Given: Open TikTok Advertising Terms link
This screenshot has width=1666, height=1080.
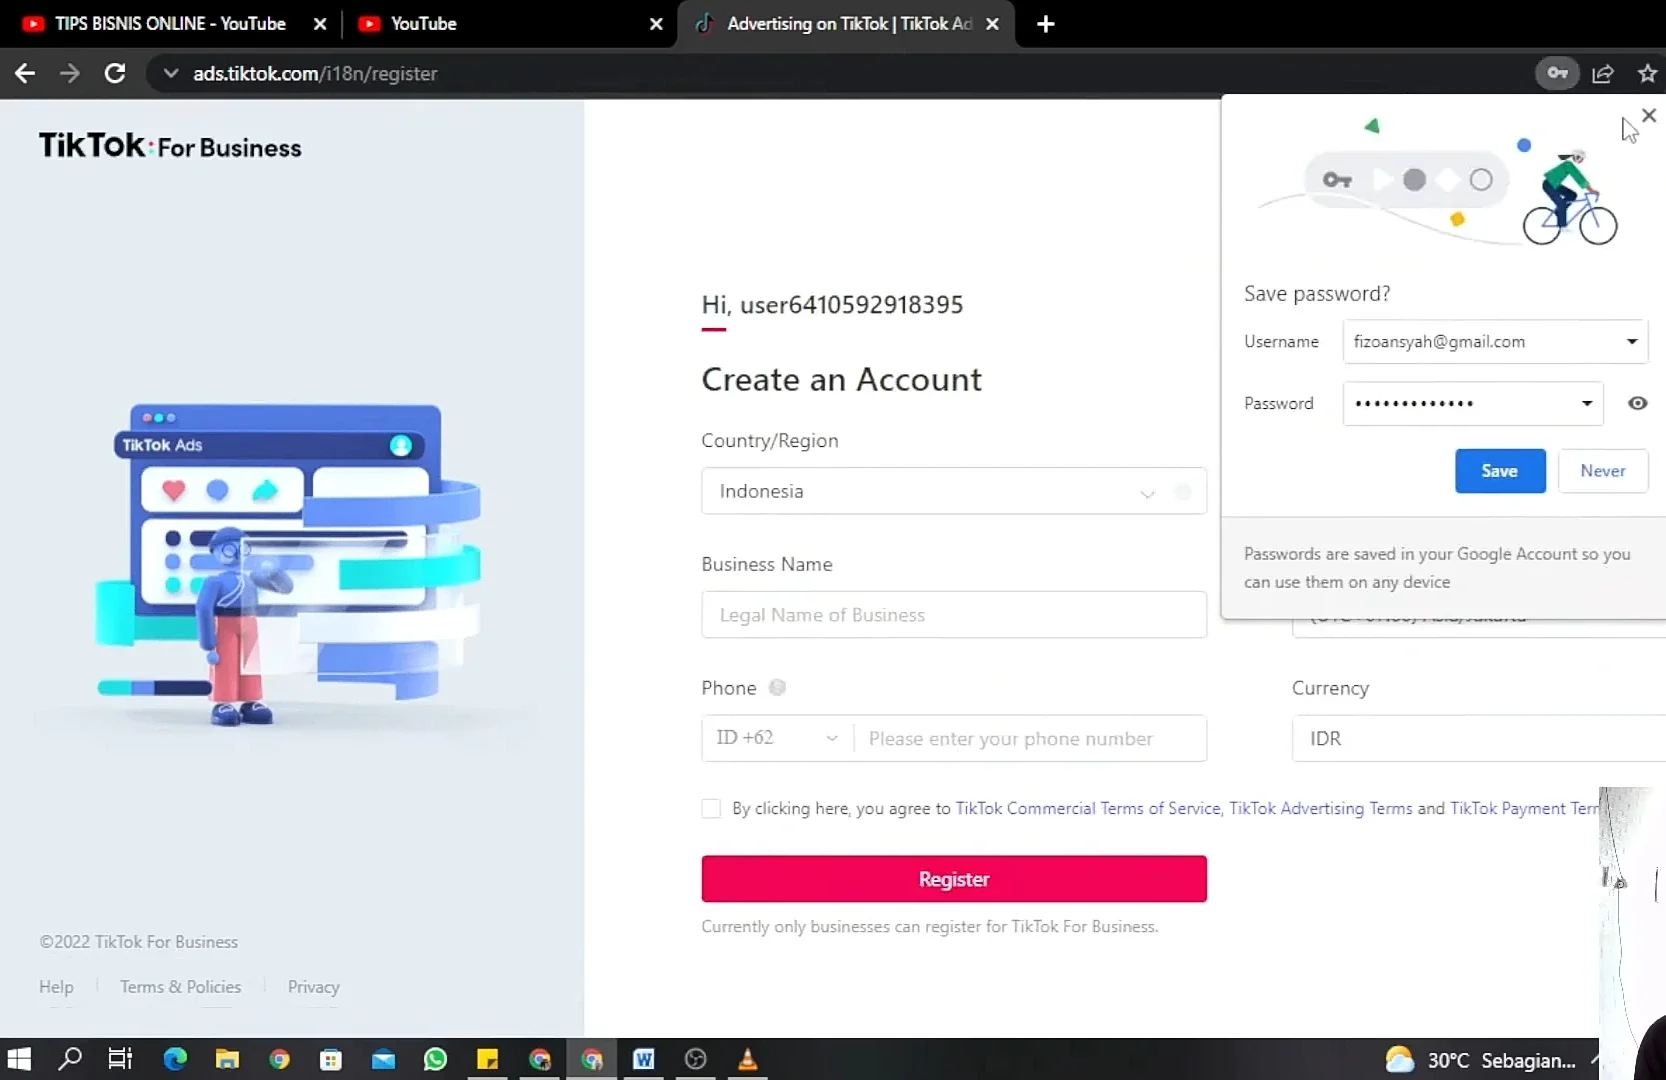Looking at the screenshot, I should point(1320,808).
